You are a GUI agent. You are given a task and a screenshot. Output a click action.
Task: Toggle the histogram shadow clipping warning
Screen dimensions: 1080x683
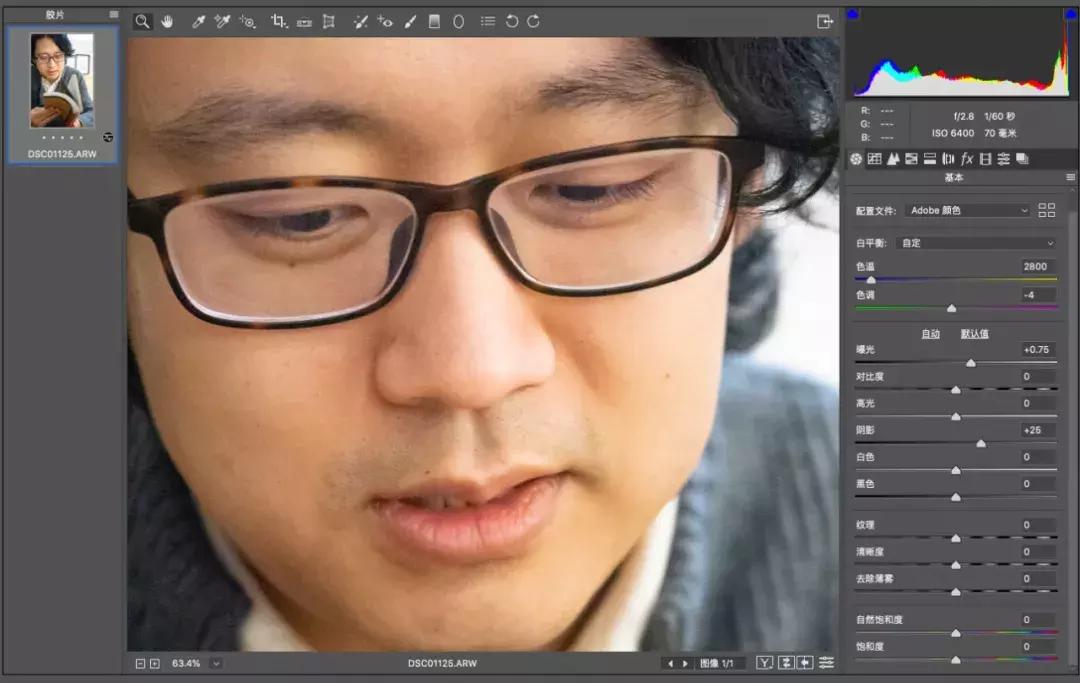click(852, 12)
